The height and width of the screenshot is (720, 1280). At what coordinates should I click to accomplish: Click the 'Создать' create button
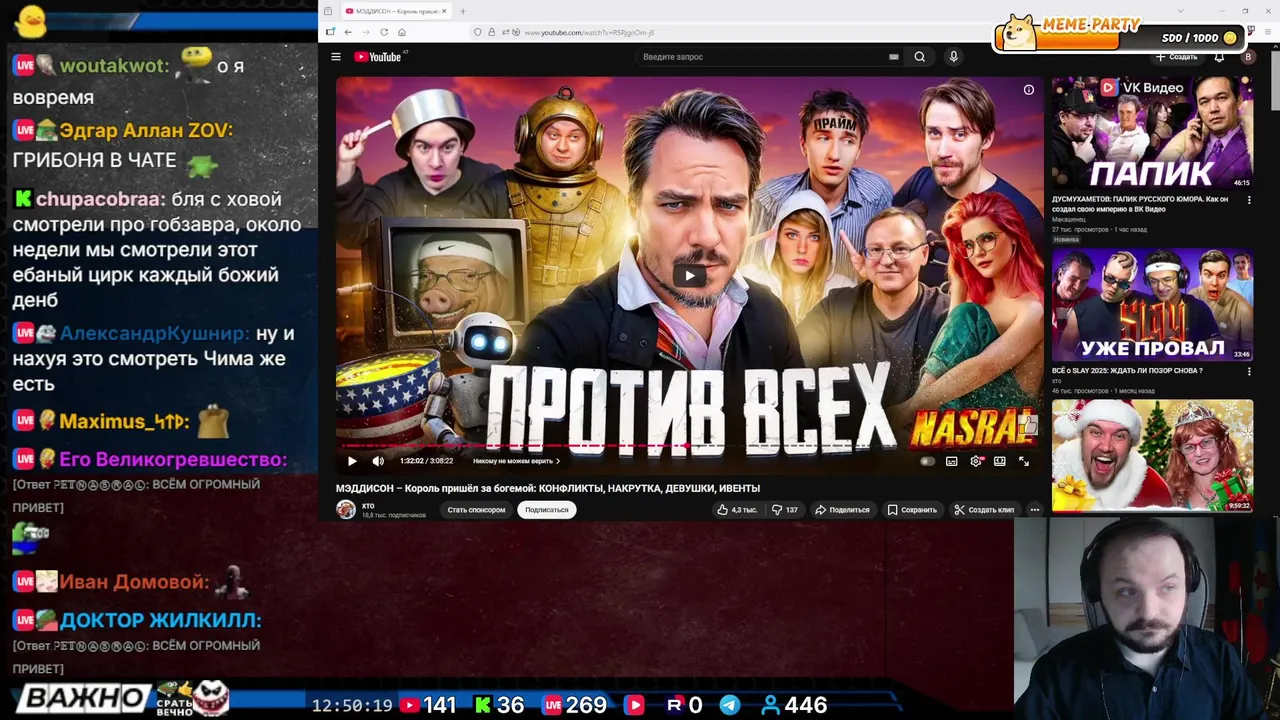click(x=1176, y=57)
